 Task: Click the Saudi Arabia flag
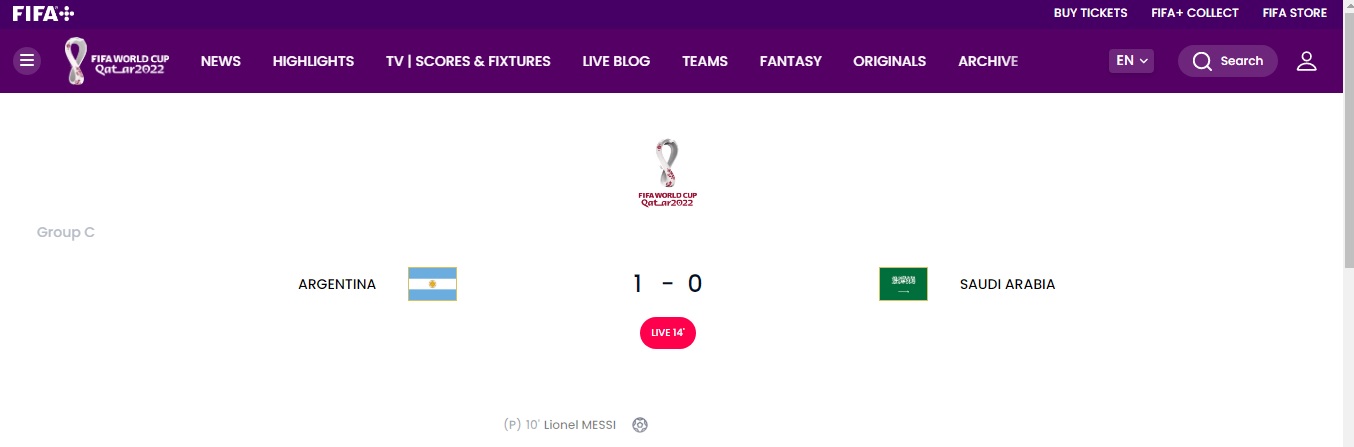click(903, 284)
